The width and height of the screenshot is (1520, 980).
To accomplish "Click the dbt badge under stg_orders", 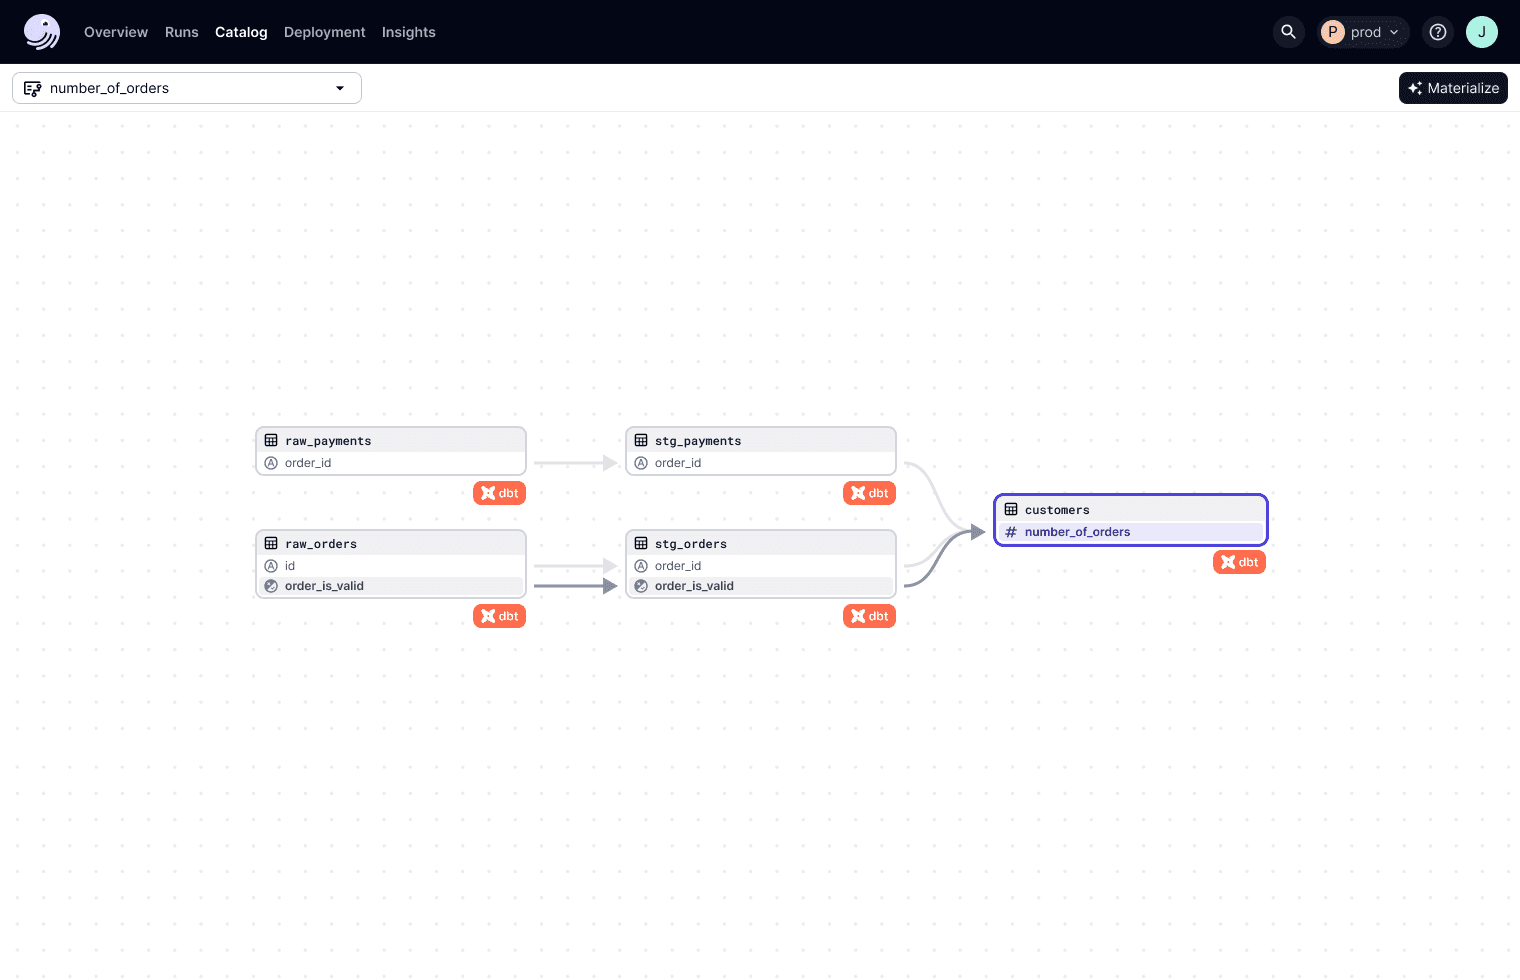I will pyautogui.click(x=869, y=616).
